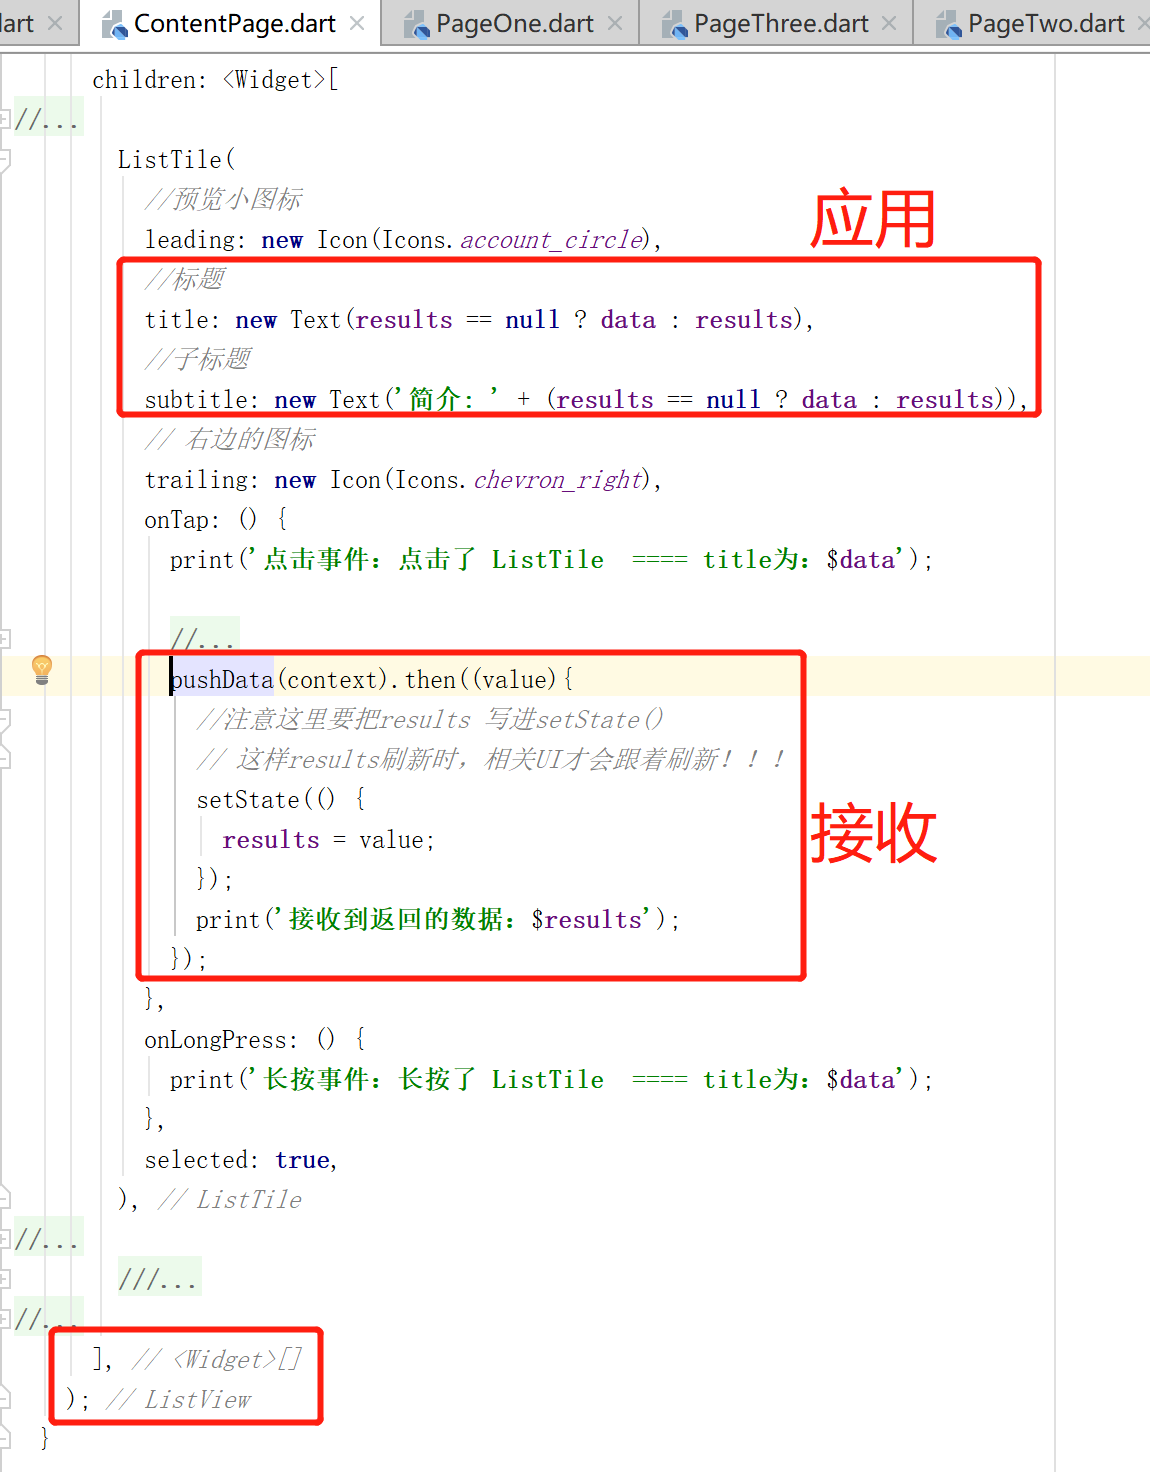Expand folded region below ListTile closing parenthesis

click(x=47, y=1239)
